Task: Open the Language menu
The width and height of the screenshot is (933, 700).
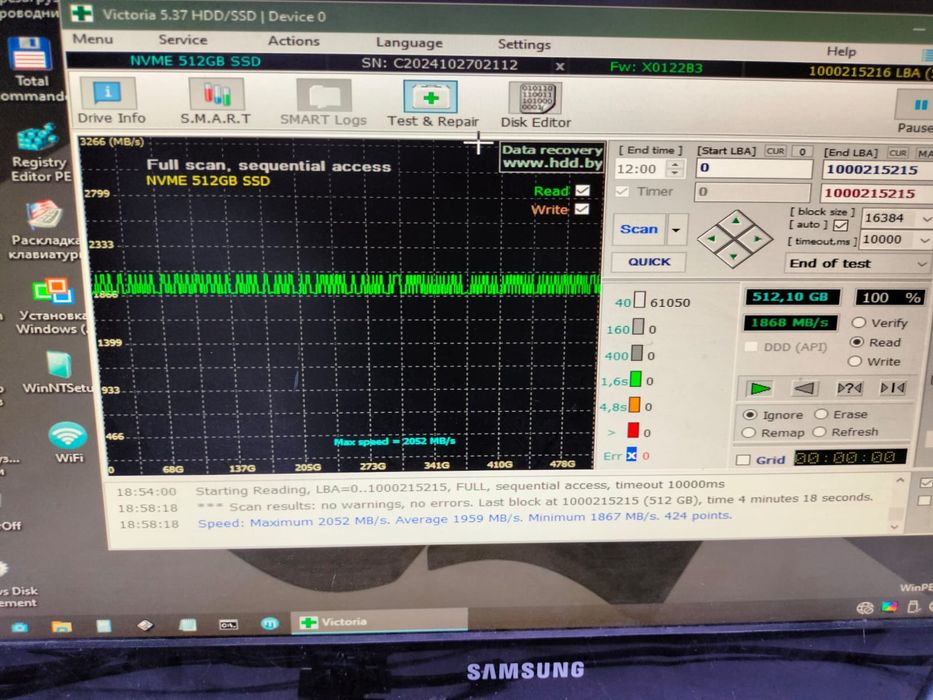Action: coord(409,43)
